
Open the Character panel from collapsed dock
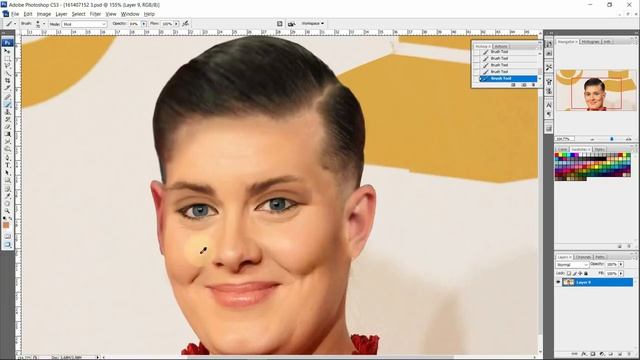549,105
